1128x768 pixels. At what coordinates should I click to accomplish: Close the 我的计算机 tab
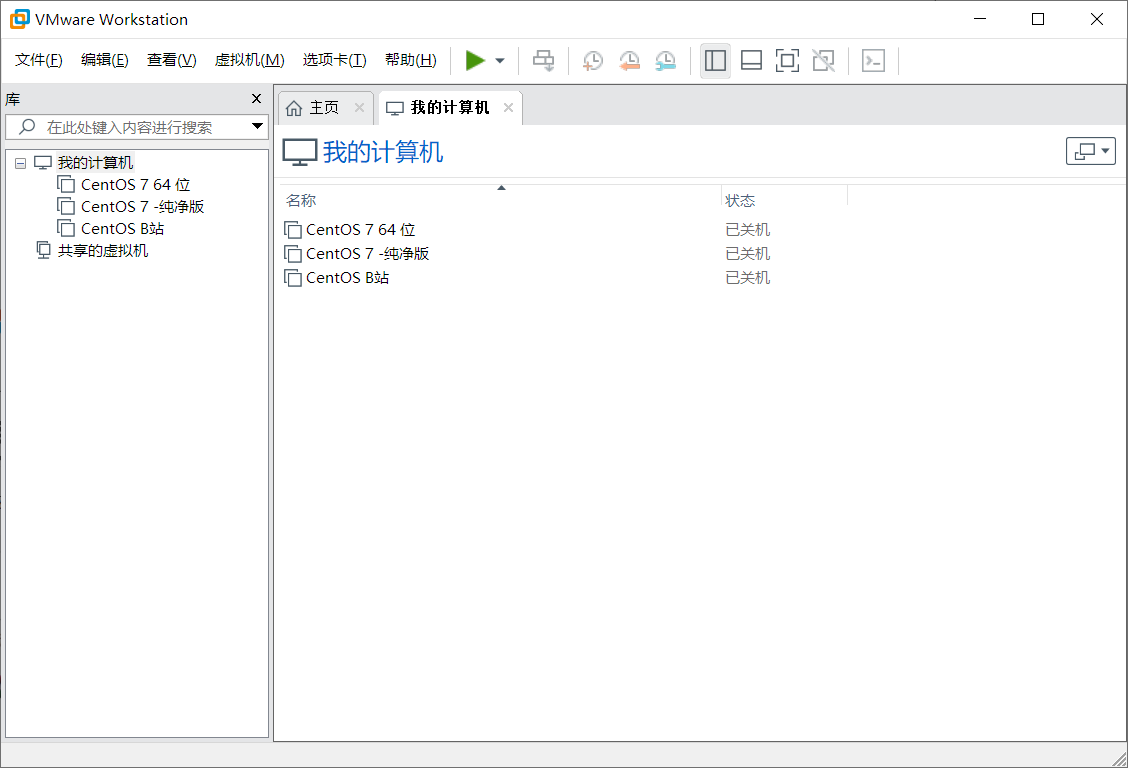[x=508, y=108]
